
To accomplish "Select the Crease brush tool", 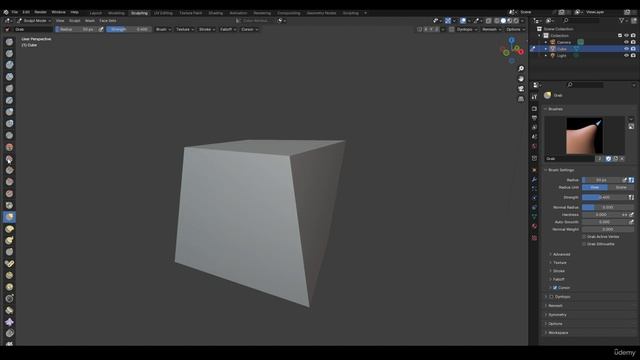I will (x=9, y=135).
